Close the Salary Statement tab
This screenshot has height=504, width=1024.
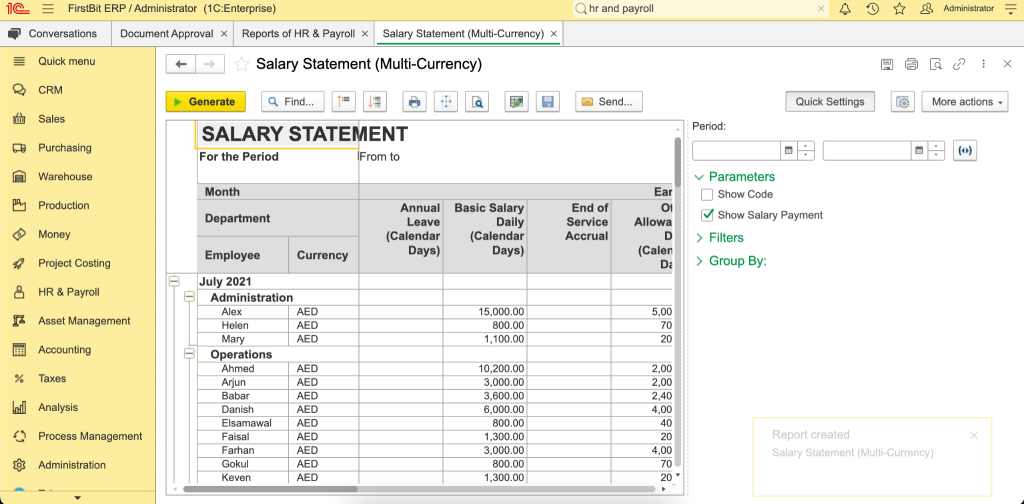(x=554, y=33)
